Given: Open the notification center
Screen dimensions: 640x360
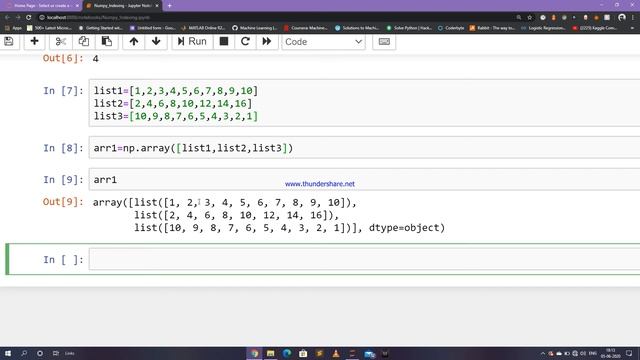Looking at the screenshot, I should (x=629, y=353).
